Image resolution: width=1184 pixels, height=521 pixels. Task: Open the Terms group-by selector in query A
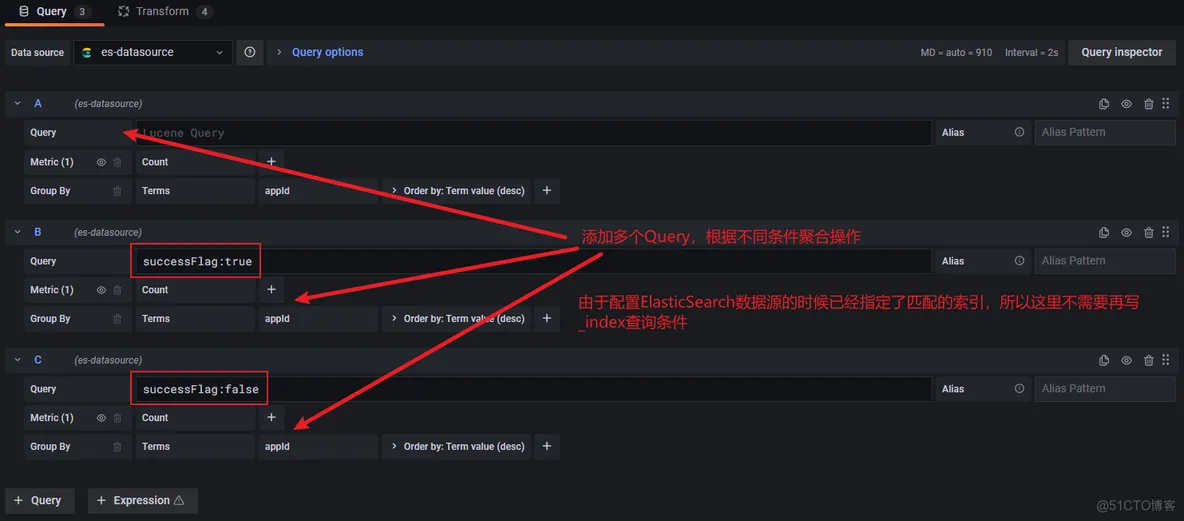coord(196,191)
